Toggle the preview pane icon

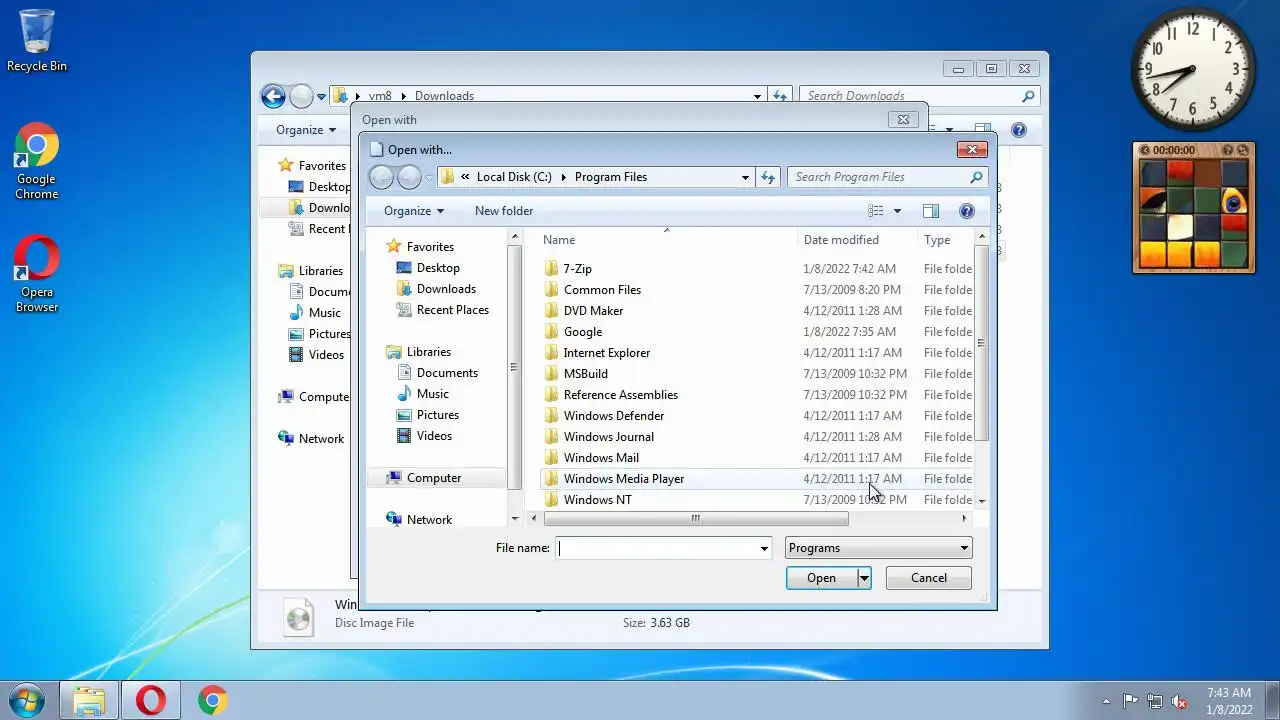[930, 211]
